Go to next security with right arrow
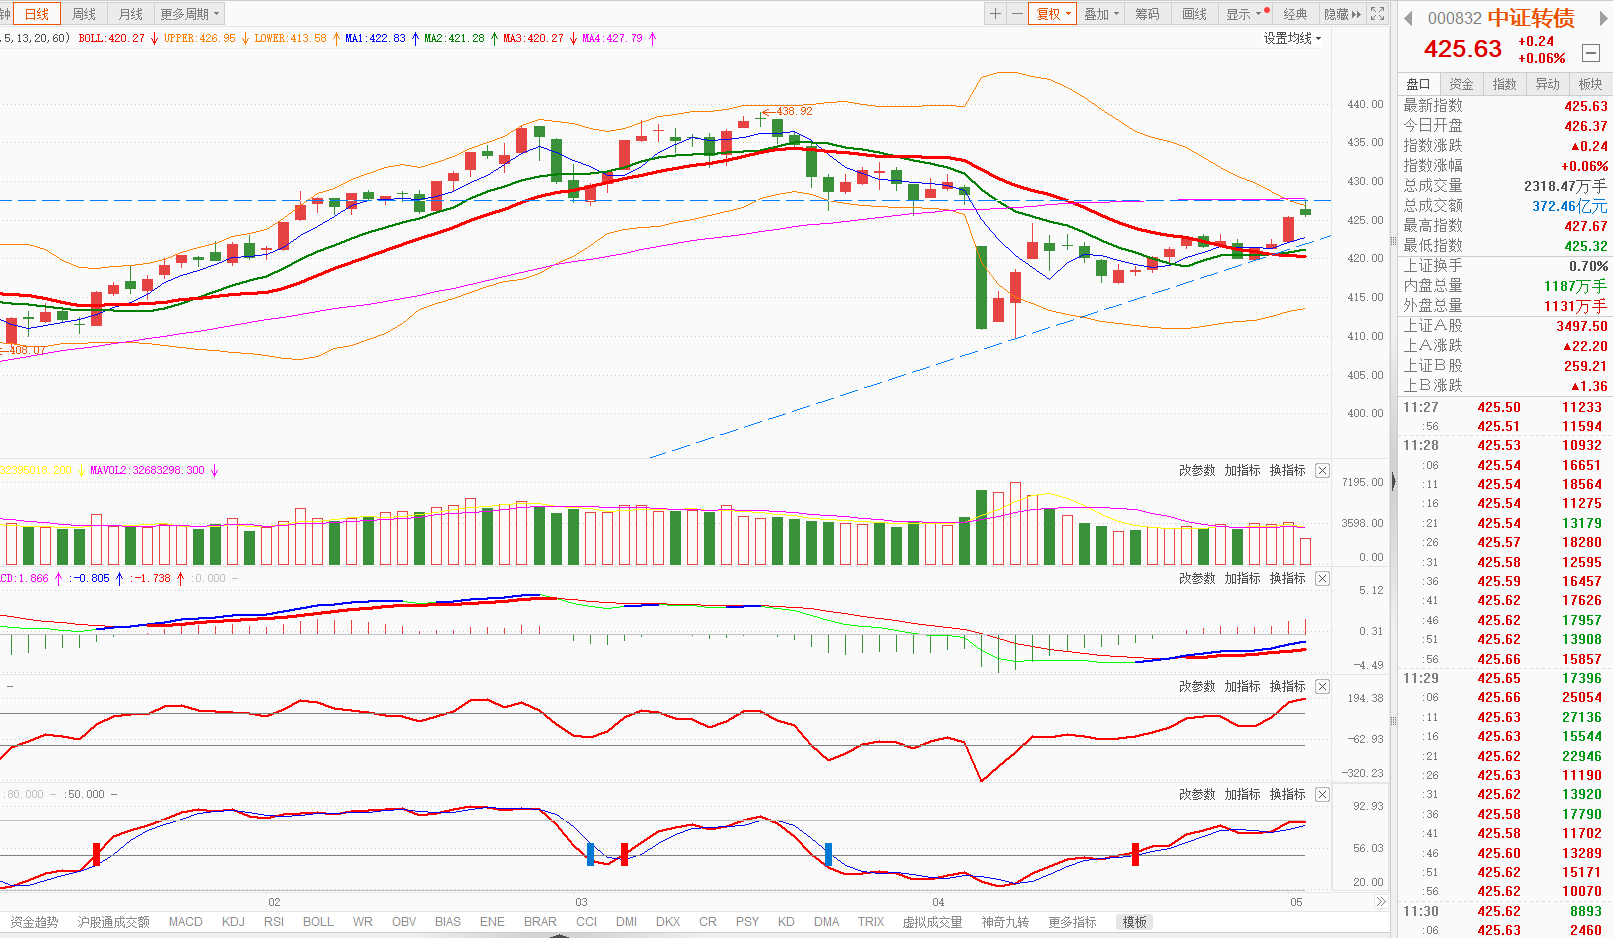The height and width of the screenshot is (938, 1613). tap(1604, 18)
